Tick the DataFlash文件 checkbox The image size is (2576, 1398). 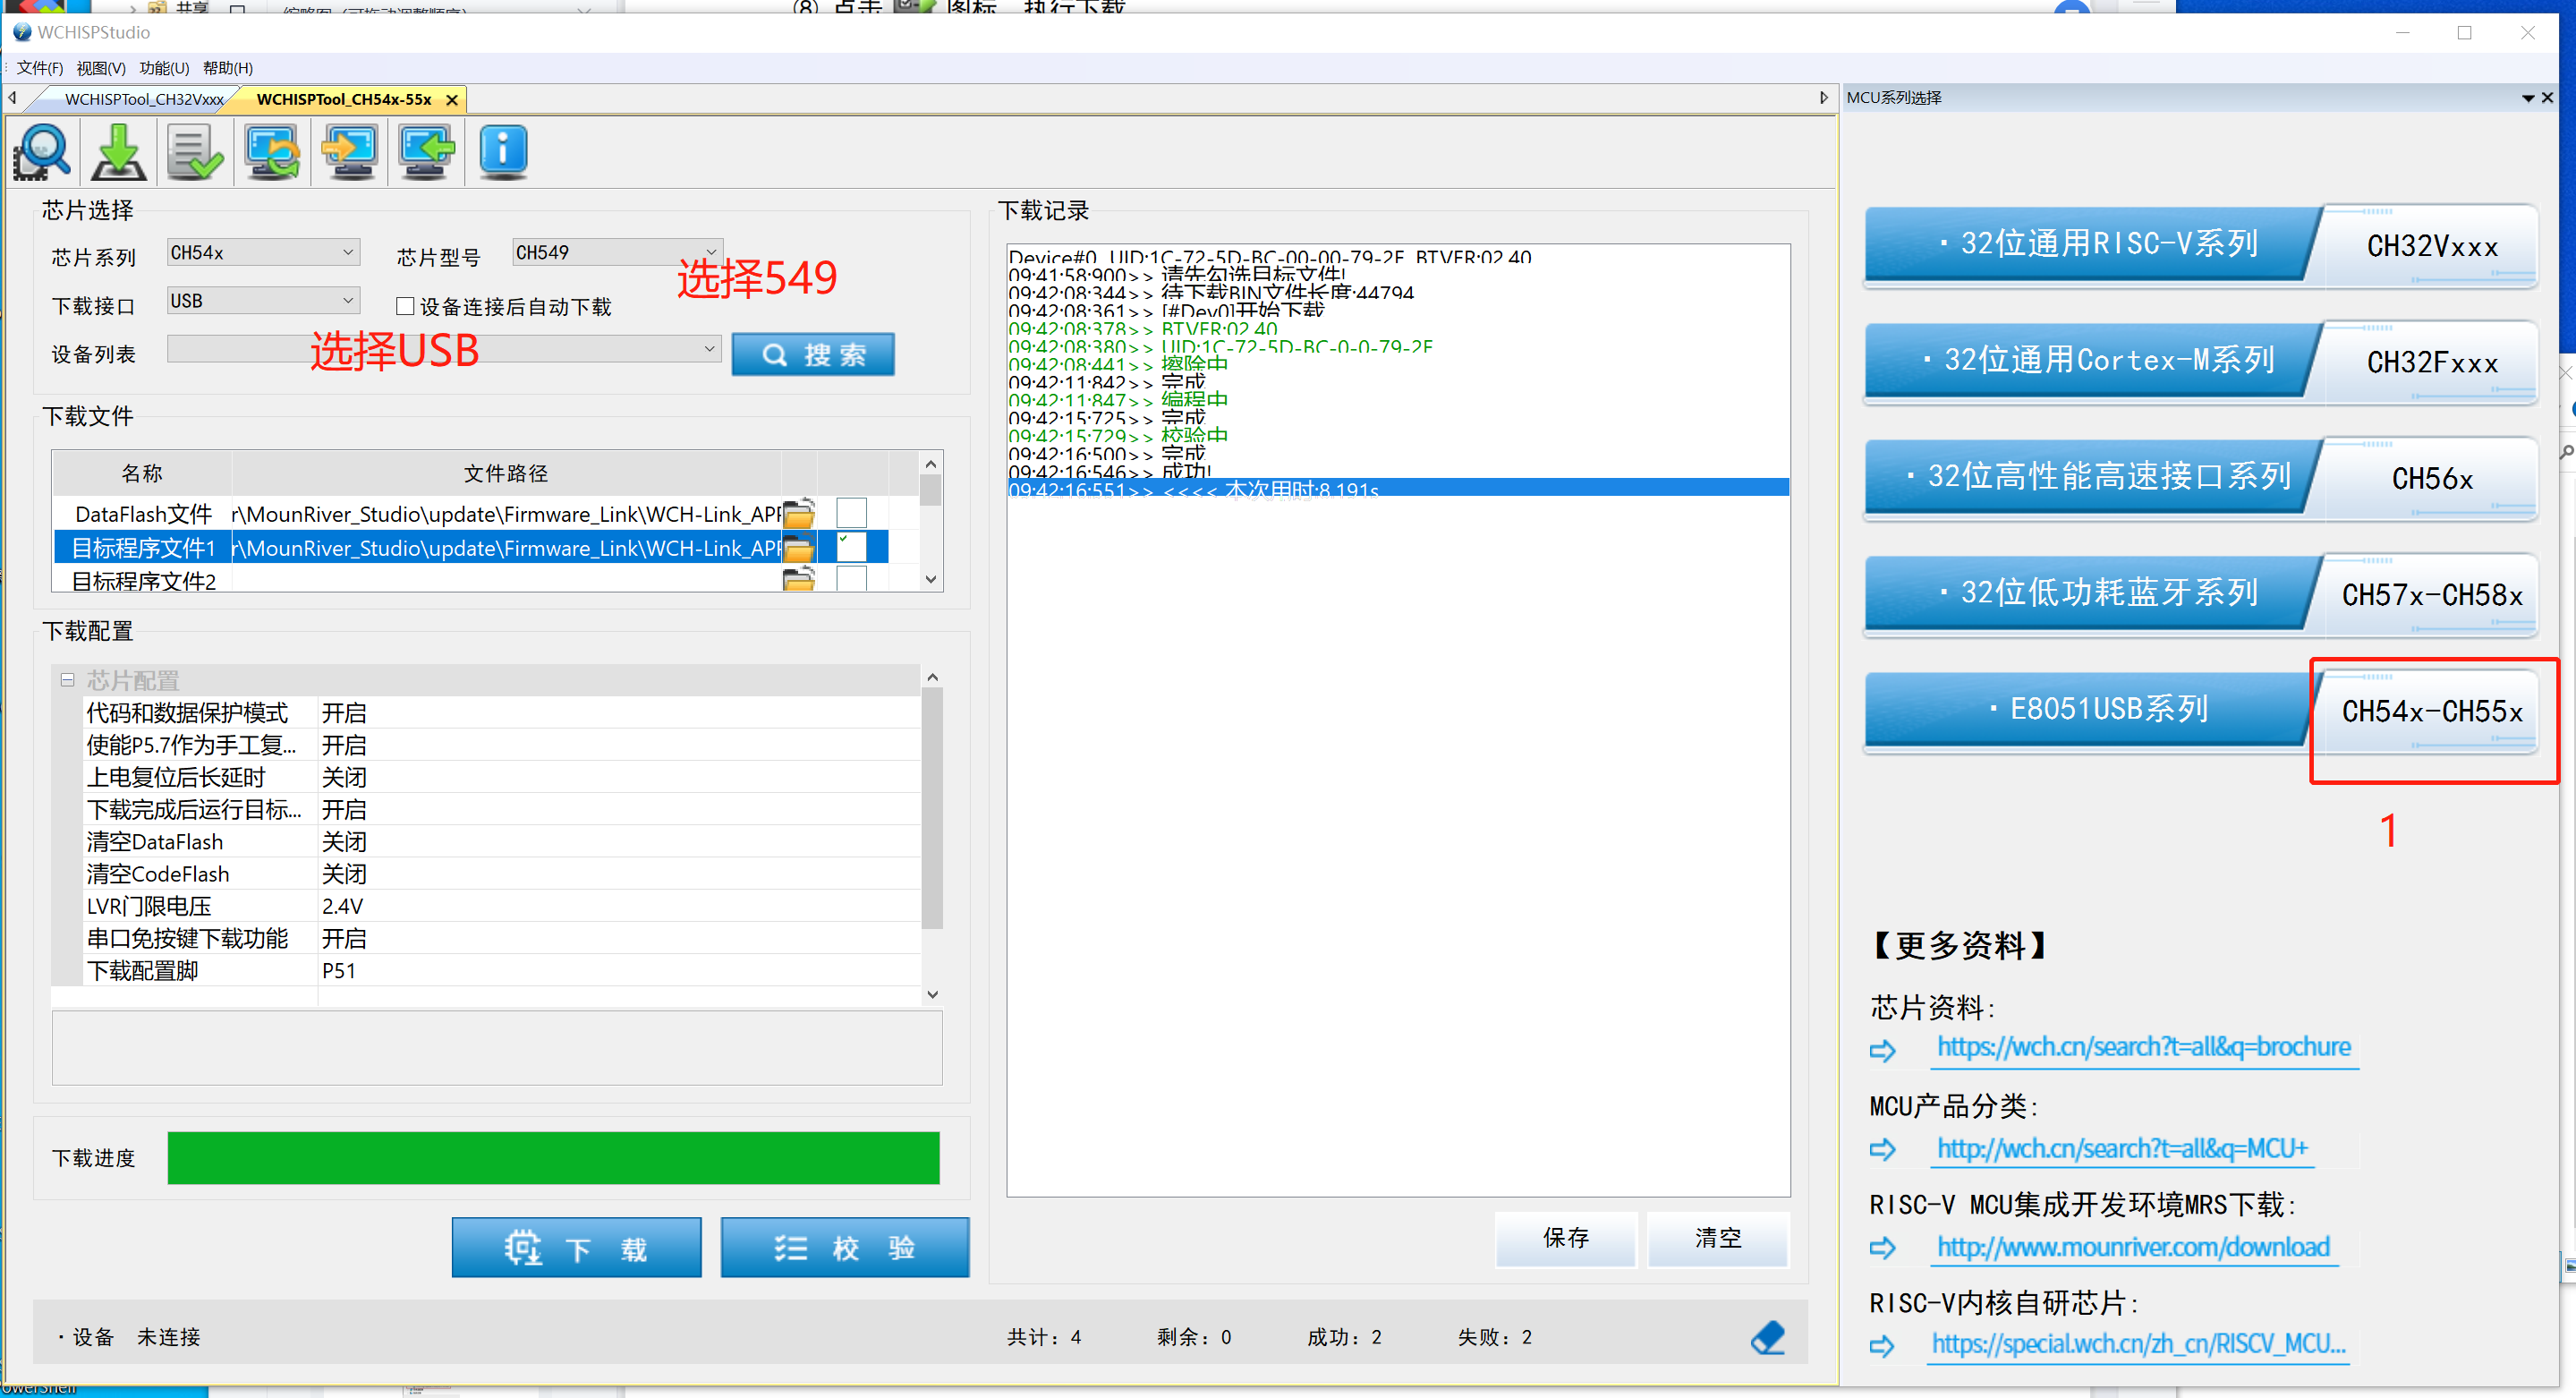pyautogui.click(x=851, y=513)
